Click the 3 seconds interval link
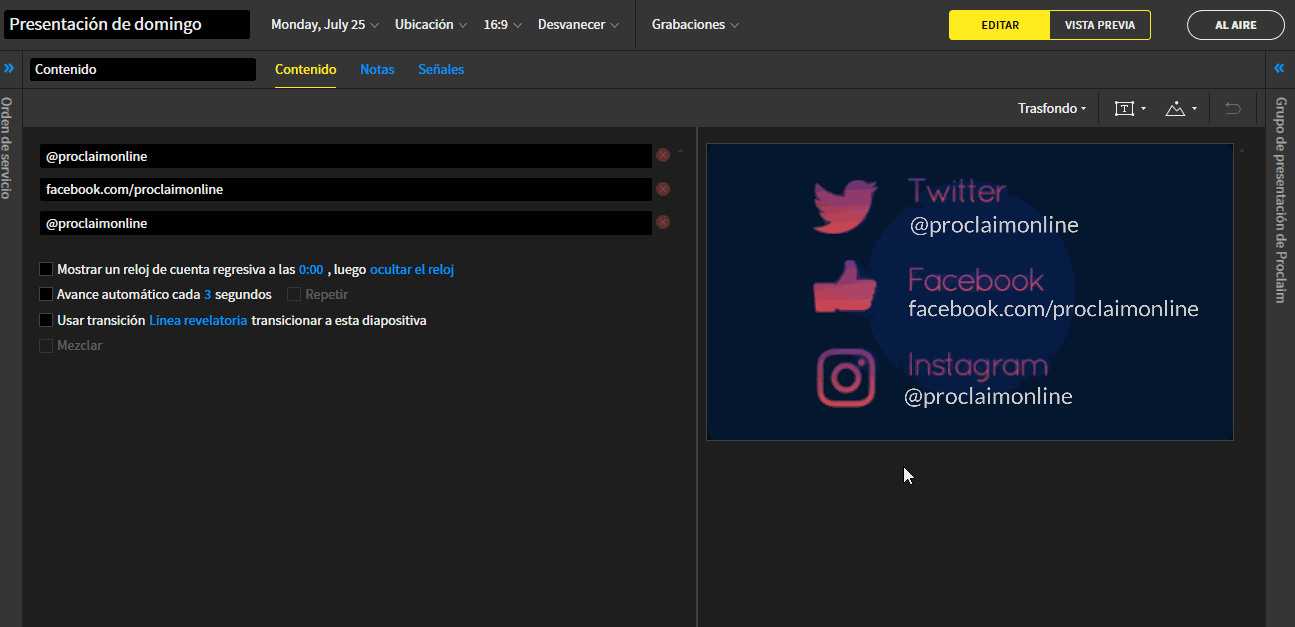Viewport: 1295px width, 627px height. point(207,295)
